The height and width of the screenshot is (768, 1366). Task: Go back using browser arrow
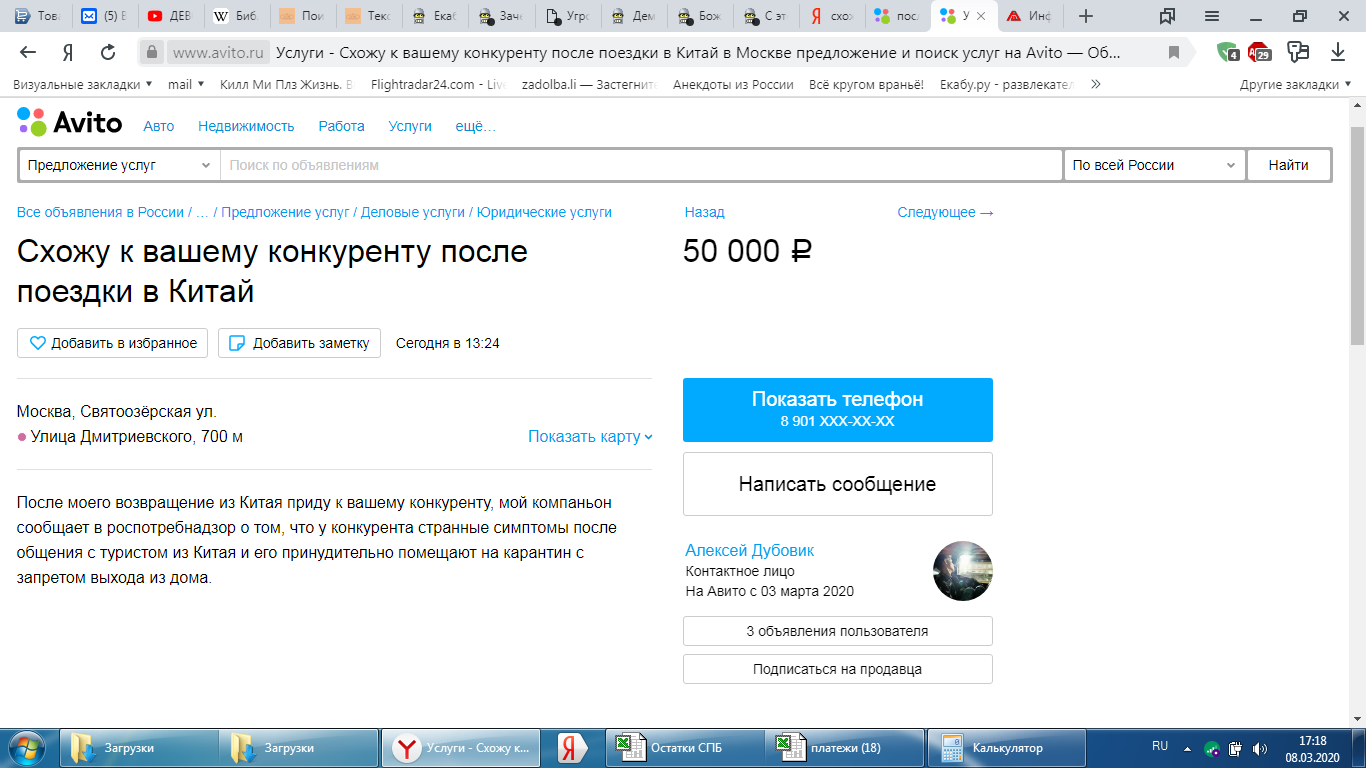[x=28, y=52]
